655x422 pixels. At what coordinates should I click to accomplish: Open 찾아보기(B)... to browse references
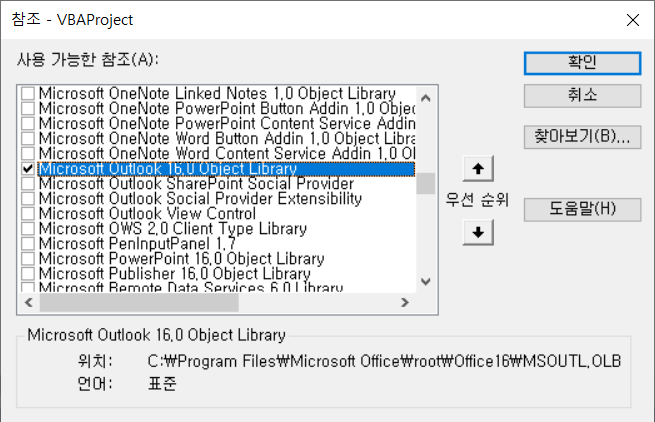click(x=582, y=137)
